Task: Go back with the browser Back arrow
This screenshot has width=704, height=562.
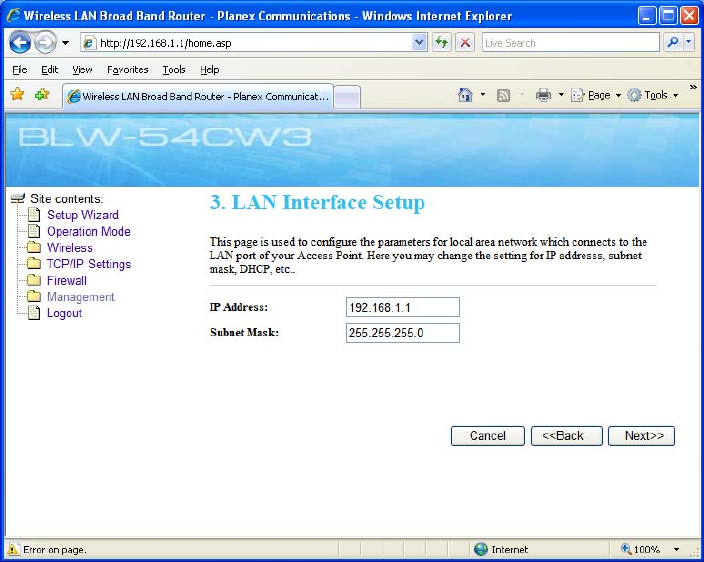Action: (x=20, y=43)
